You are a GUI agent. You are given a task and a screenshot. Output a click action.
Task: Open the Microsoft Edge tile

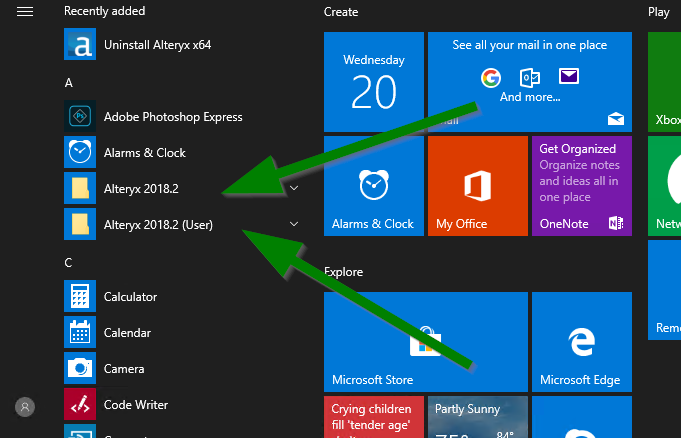coord(582,342)
